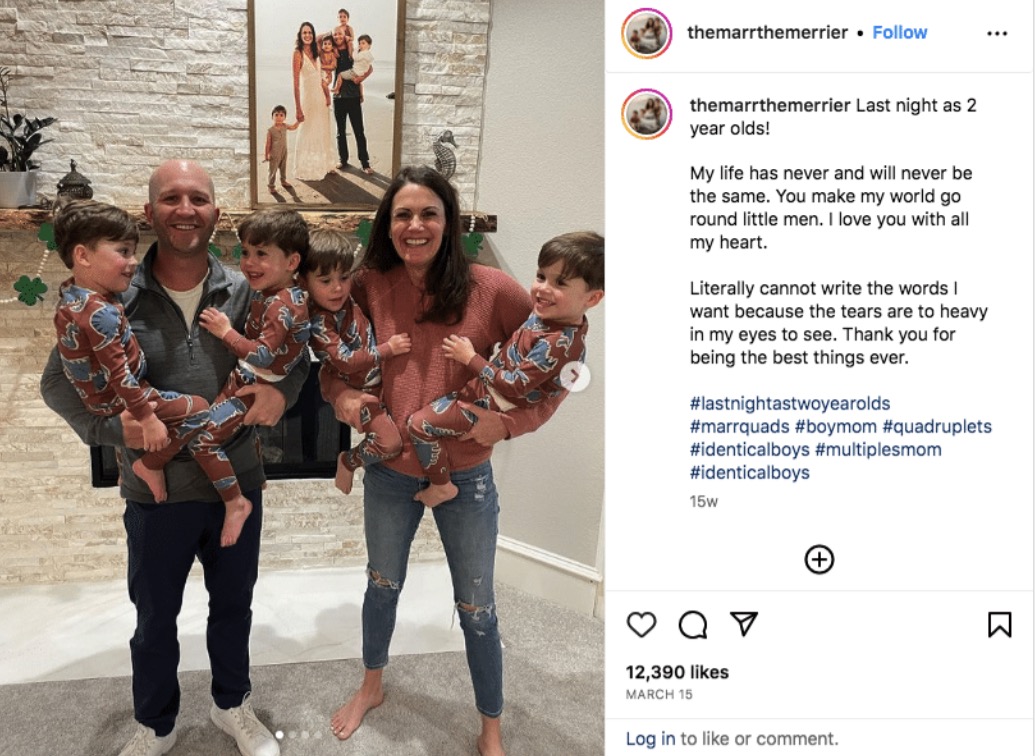Load more comments with the plus circle

(819, 560)
